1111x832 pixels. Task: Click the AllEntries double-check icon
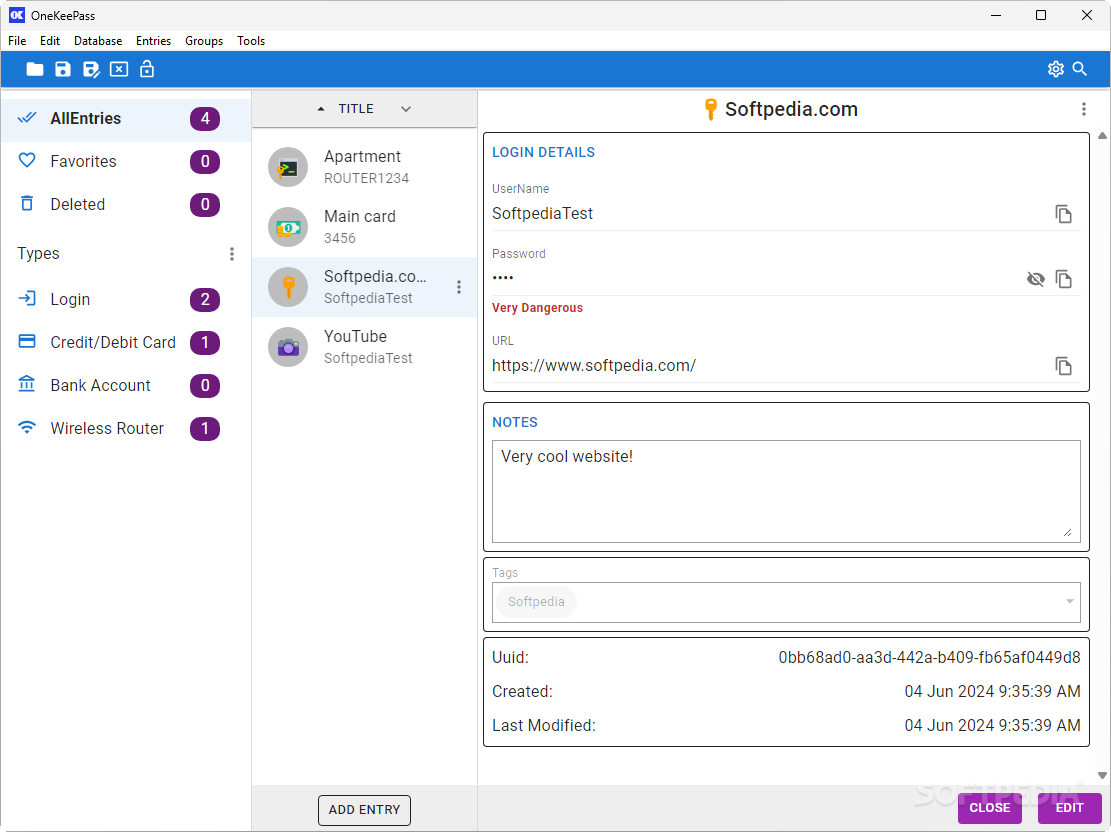[27, 118]
